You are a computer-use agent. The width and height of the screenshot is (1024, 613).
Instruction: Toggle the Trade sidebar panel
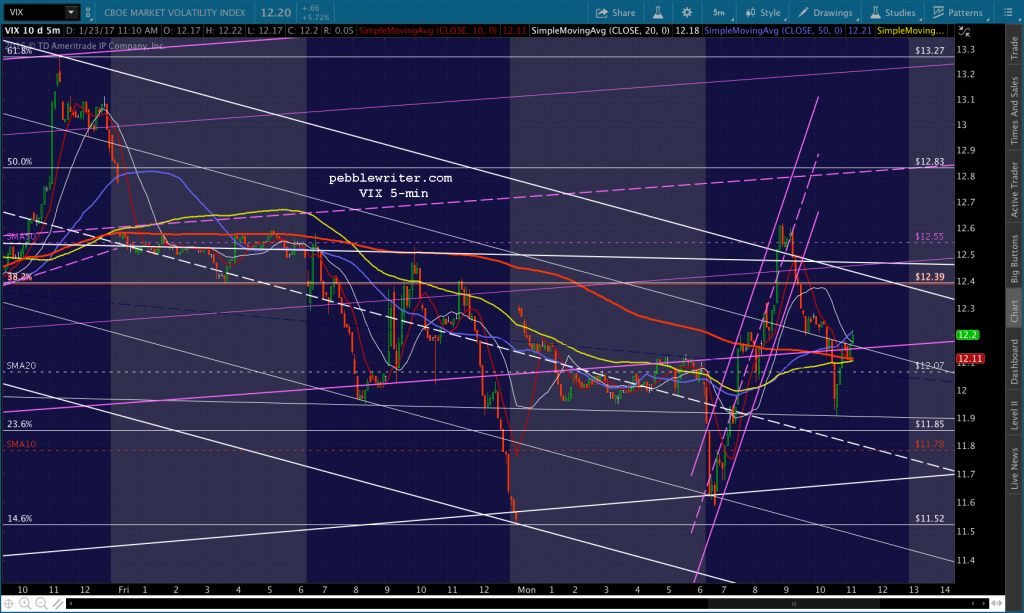click(x=1014, y=48)
